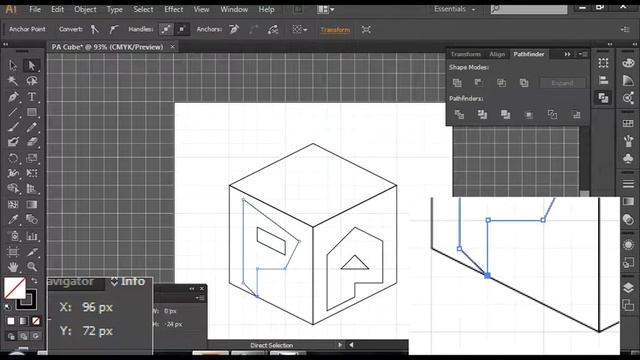Screen dimensions: 640x360
Task: Enable show handles for multiple anchor points
Action: point(166,29)
